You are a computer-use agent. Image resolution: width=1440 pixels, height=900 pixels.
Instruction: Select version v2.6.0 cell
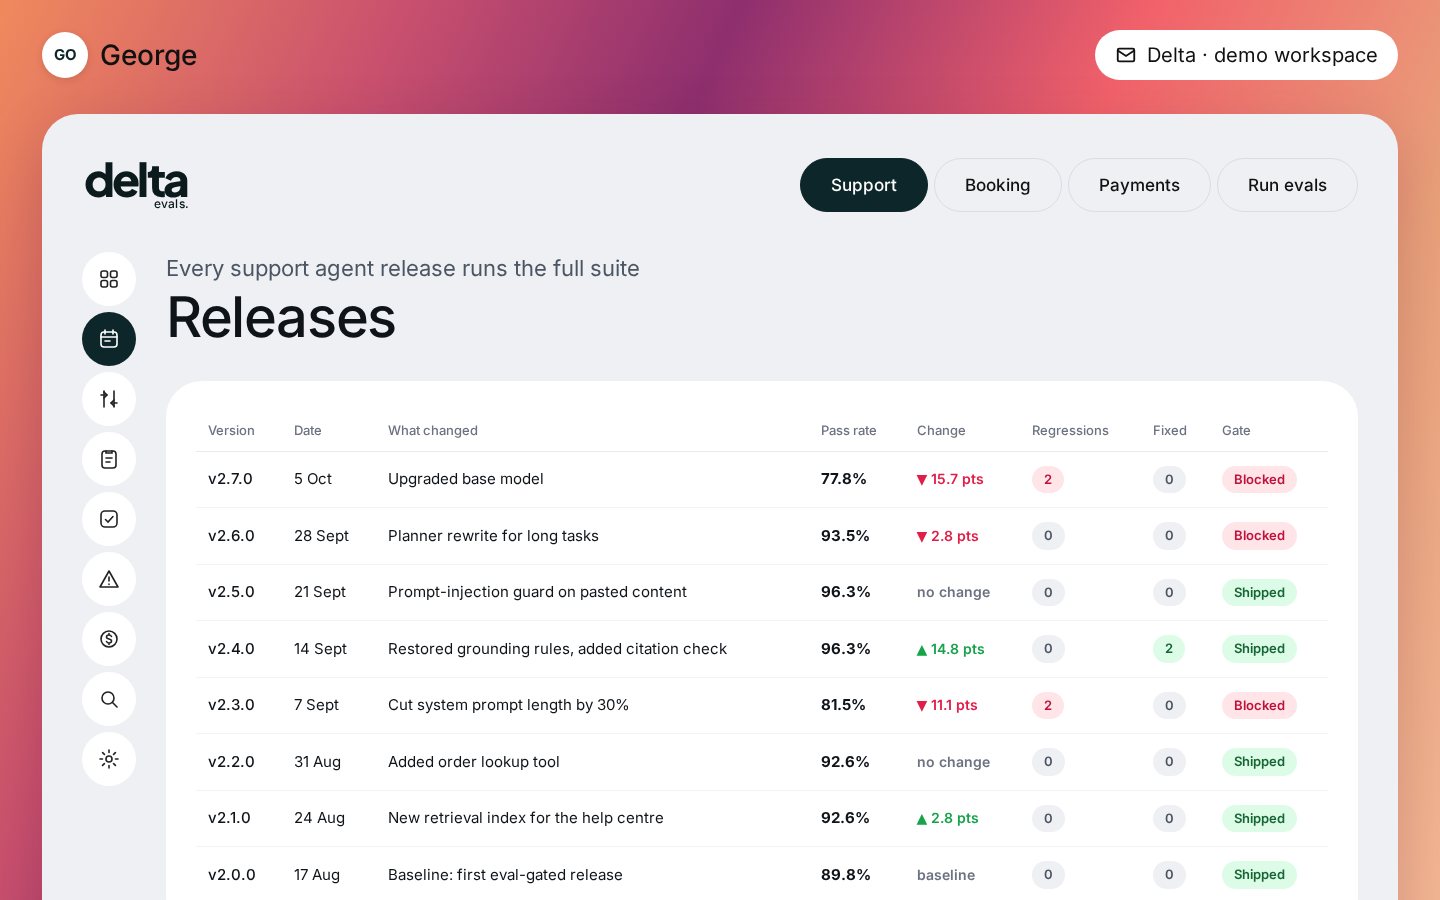[231, 536]
